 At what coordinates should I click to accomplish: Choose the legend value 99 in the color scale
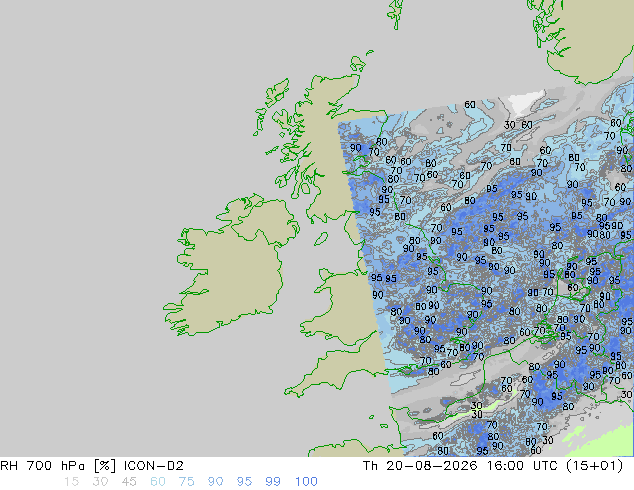pyautogui.click(x=273, y=482)
